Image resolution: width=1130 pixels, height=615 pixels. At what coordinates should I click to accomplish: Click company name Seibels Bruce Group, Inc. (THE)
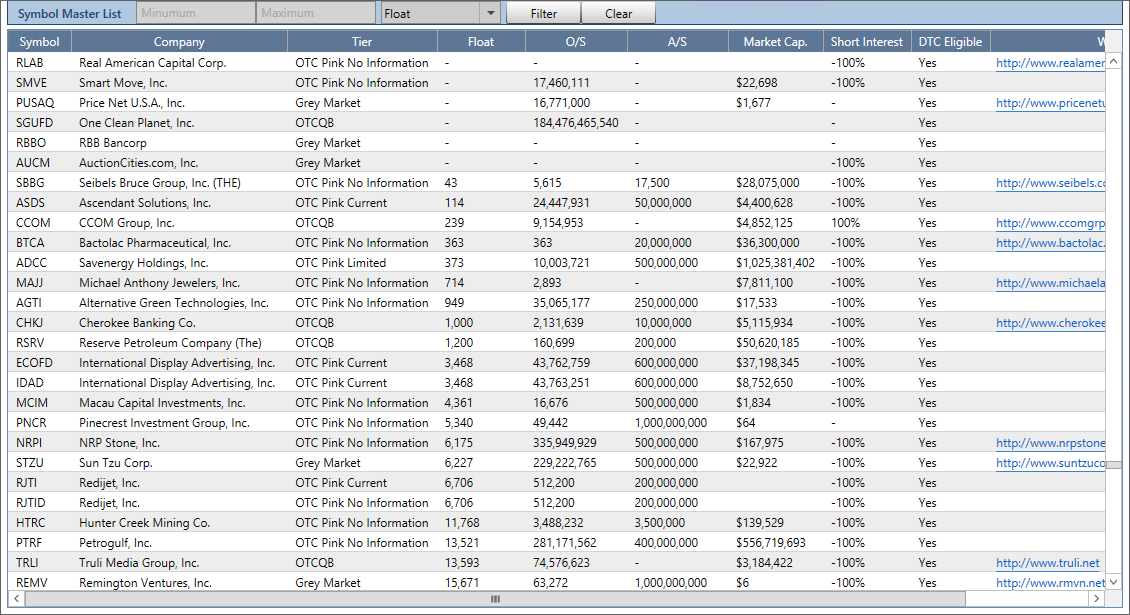click(160, 183)
